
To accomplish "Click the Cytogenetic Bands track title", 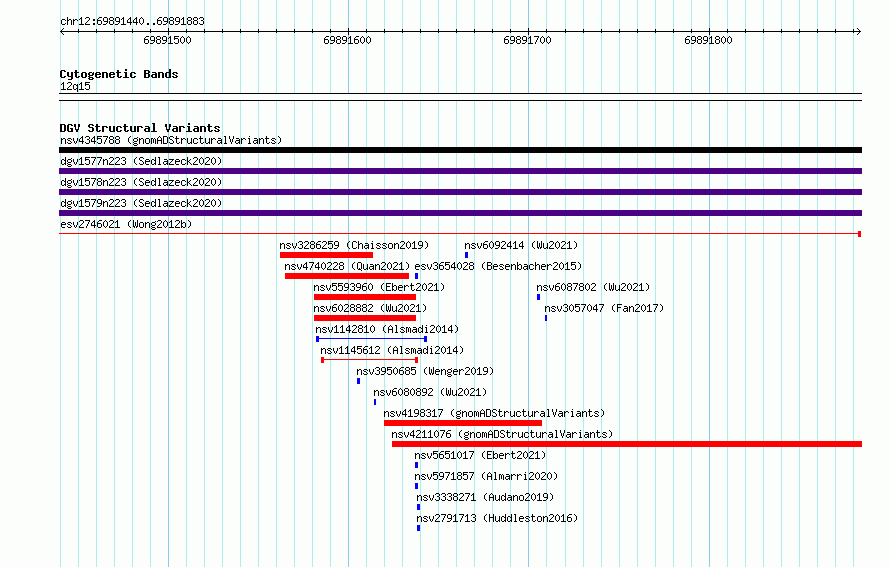I will [x=119, y=74].
